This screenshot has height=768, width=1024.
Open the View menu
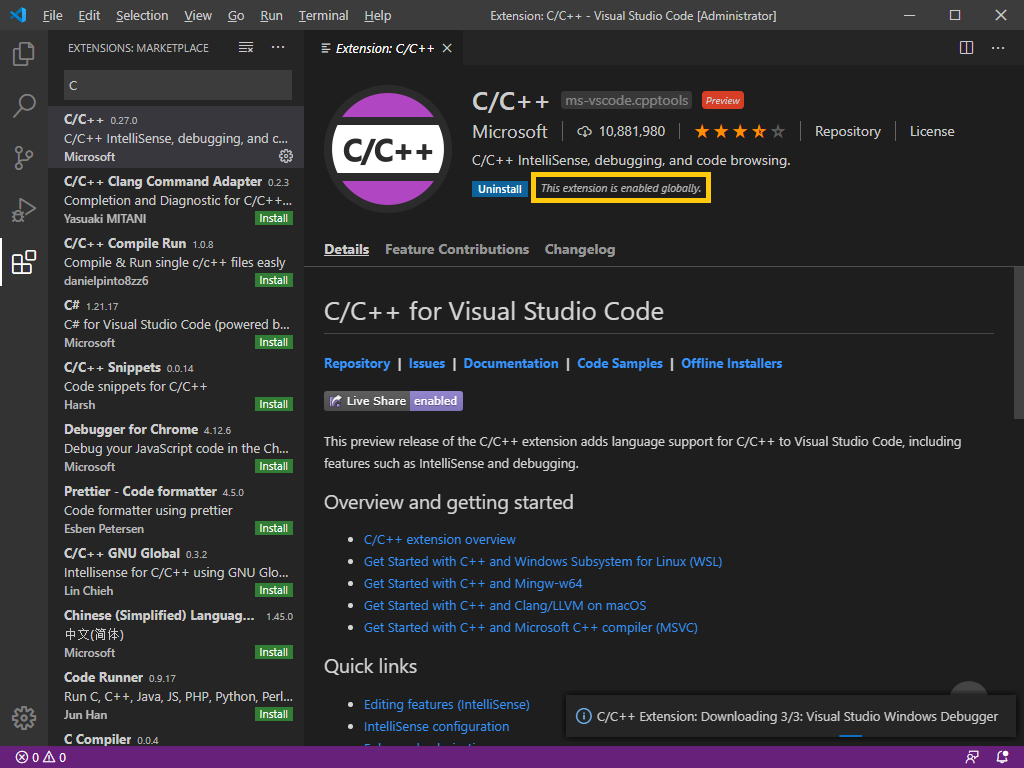pos(197,15)
